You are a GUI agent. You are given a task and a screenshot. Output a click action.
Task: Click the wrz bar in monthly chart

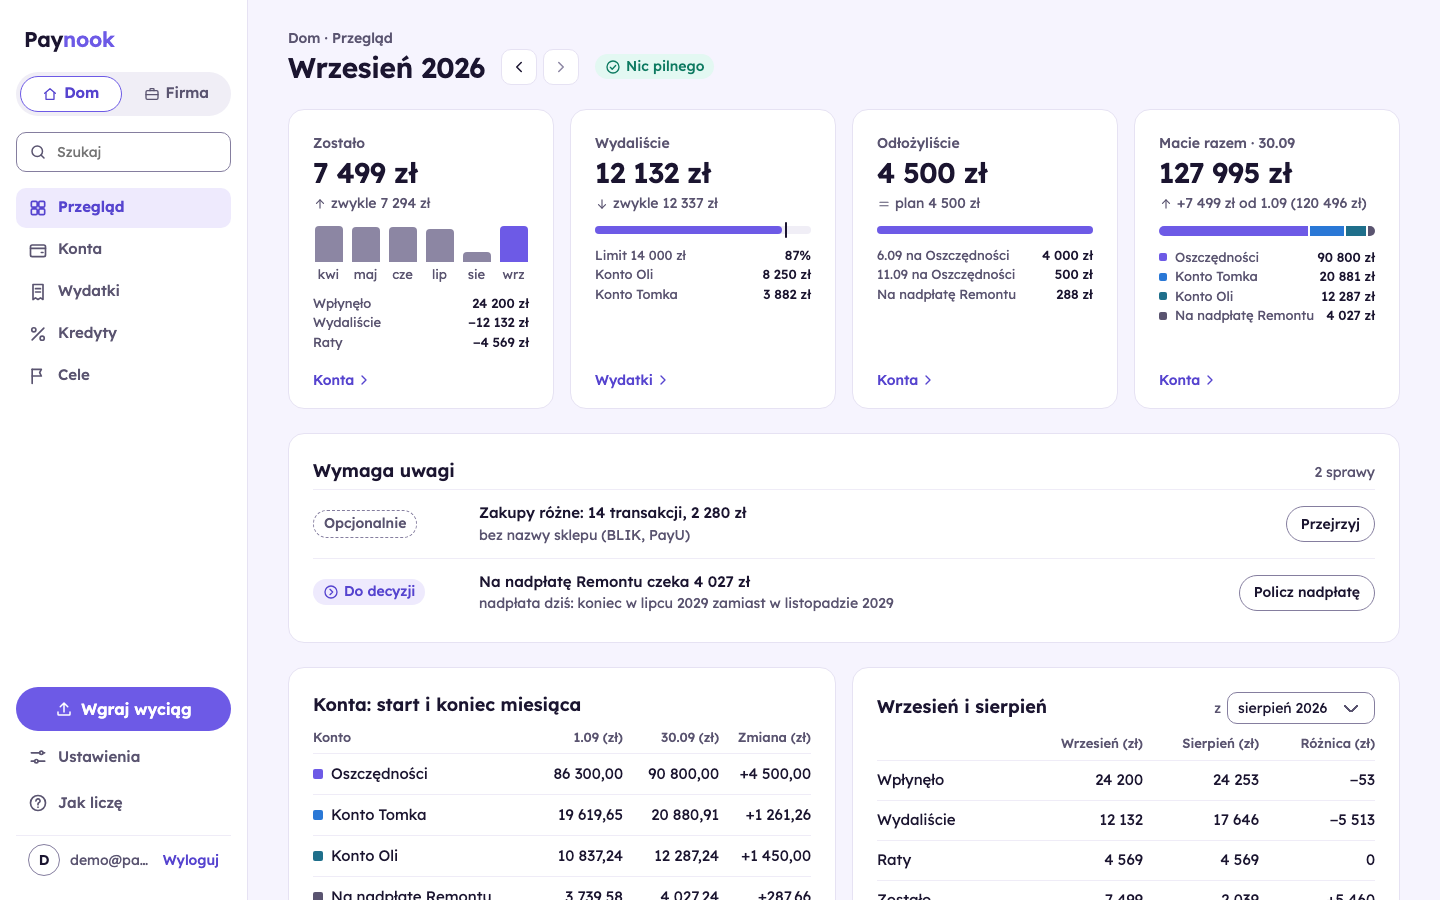[514, 244]
